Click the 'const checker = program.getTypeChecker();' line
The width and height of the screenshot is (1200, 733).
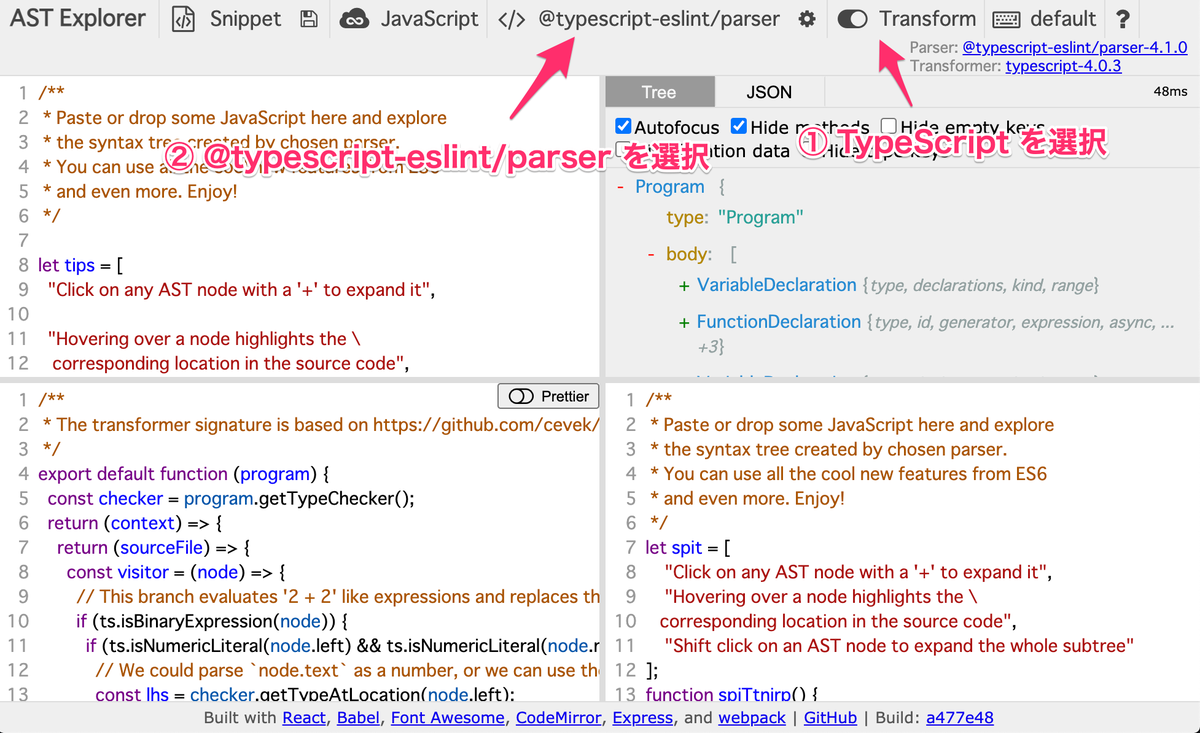pos(230,498)
